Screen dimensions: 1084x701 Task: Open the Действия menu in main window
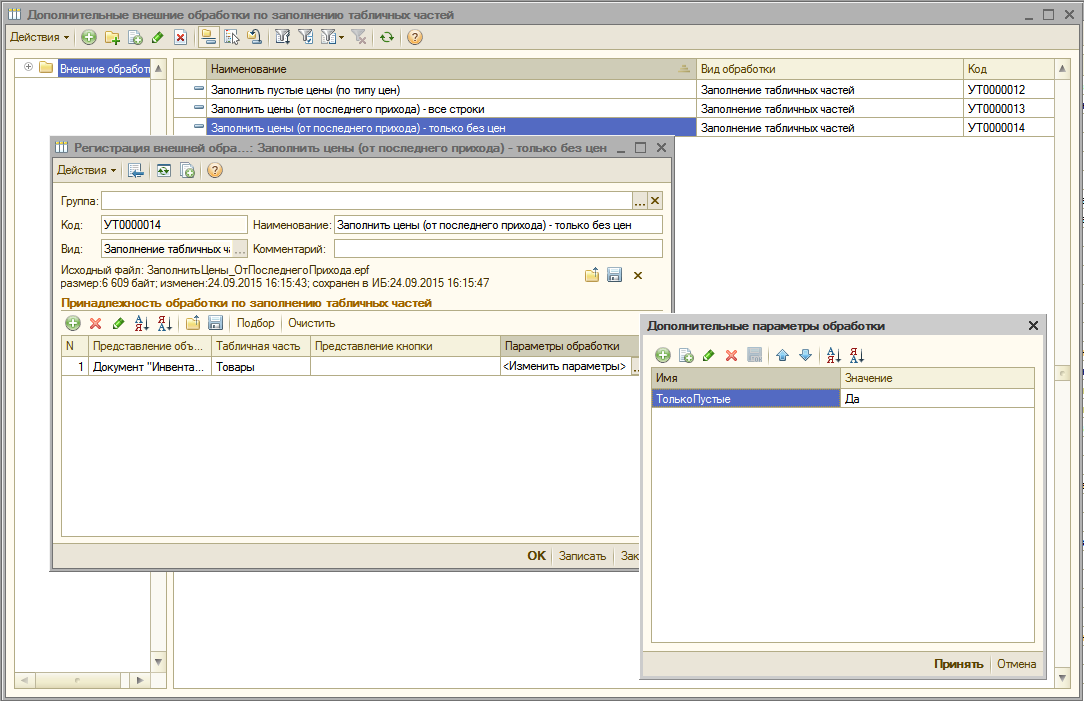coord(39,37)
